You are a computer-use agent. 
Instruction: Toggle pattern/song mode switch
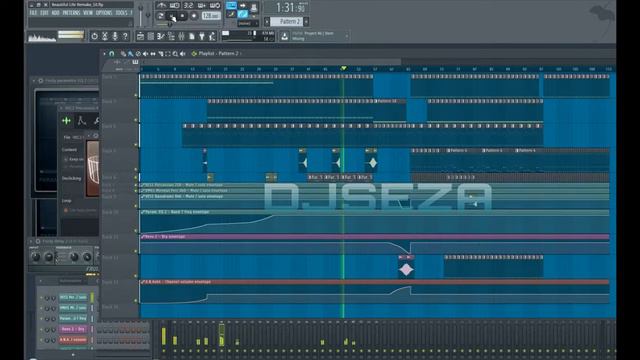coord(160,16)
